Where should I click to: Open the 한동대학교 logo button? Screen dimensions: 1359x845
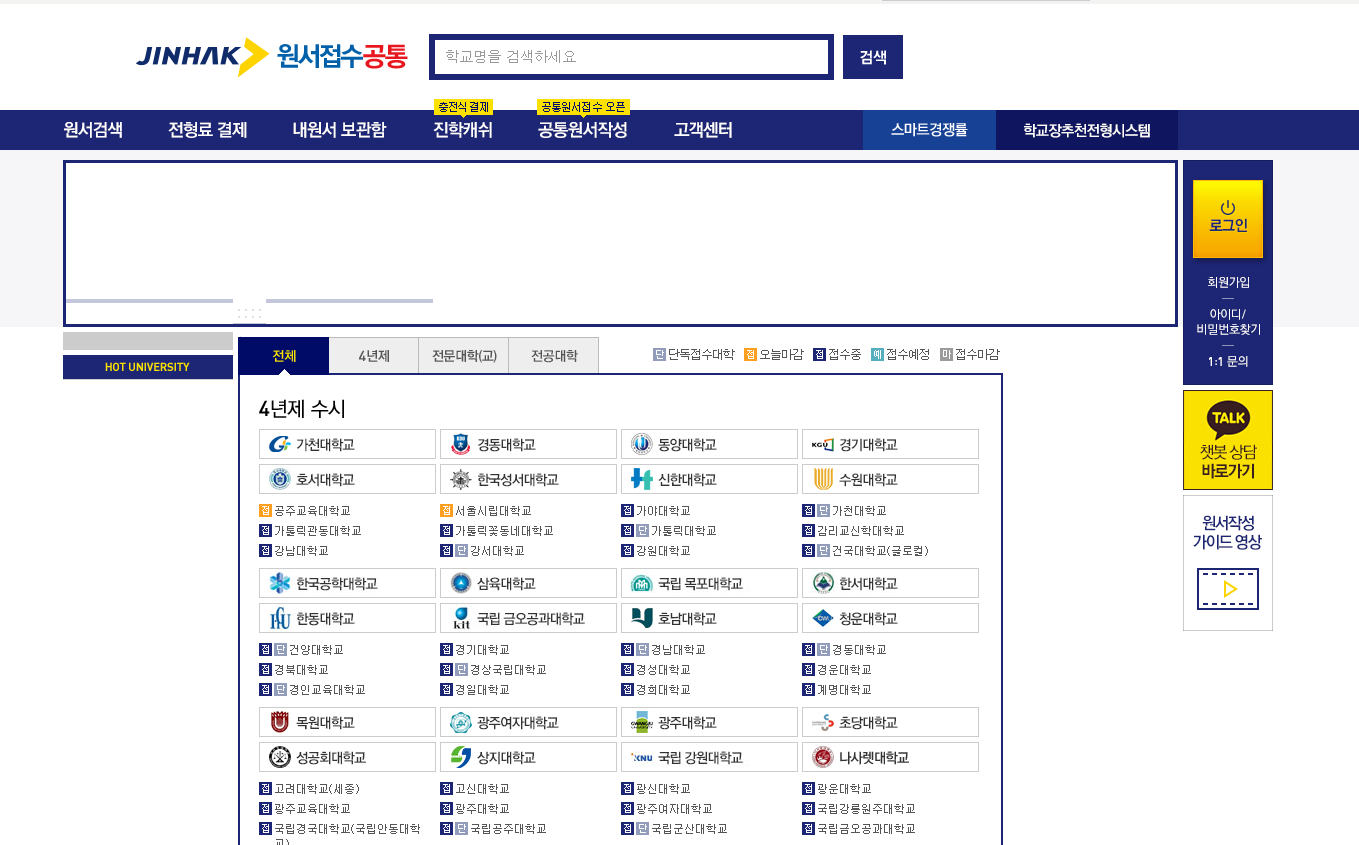pyautogui.click(x=347, y=618)
